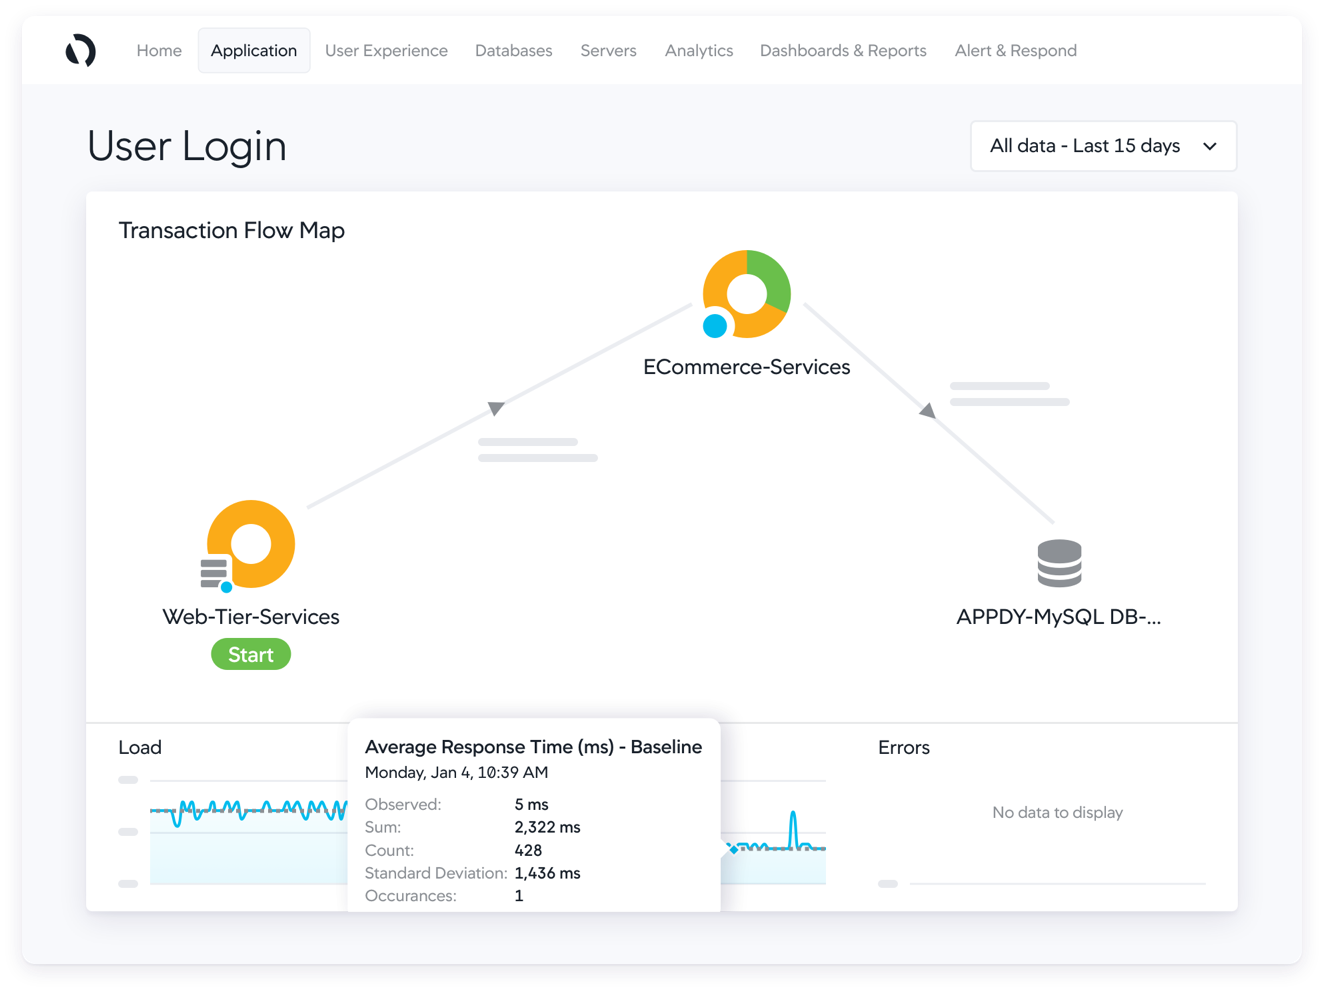Click the Average Response Time tooltip title

(x=533, y=747)
